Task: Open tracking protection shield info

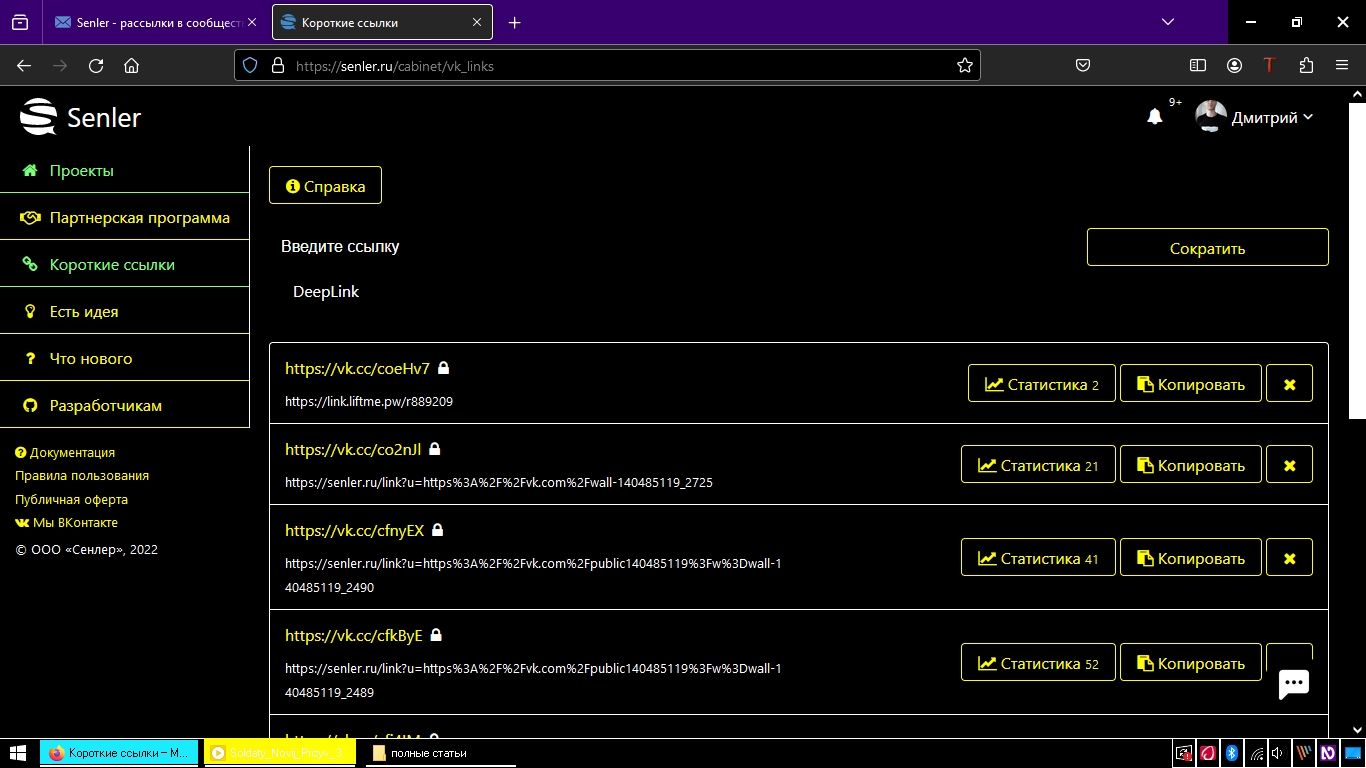Action: click(x=251, y=66)
